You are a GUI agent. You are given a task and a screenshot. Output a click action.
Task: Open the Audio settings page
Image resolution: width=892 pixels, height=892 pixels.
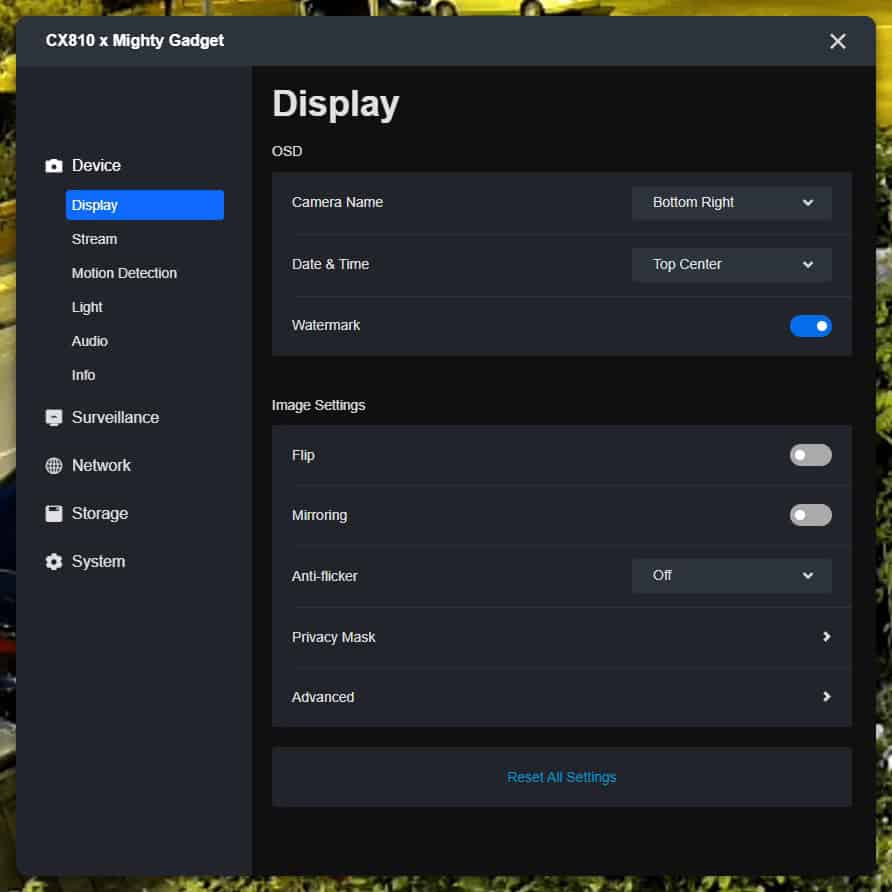[x=90, y=341]
